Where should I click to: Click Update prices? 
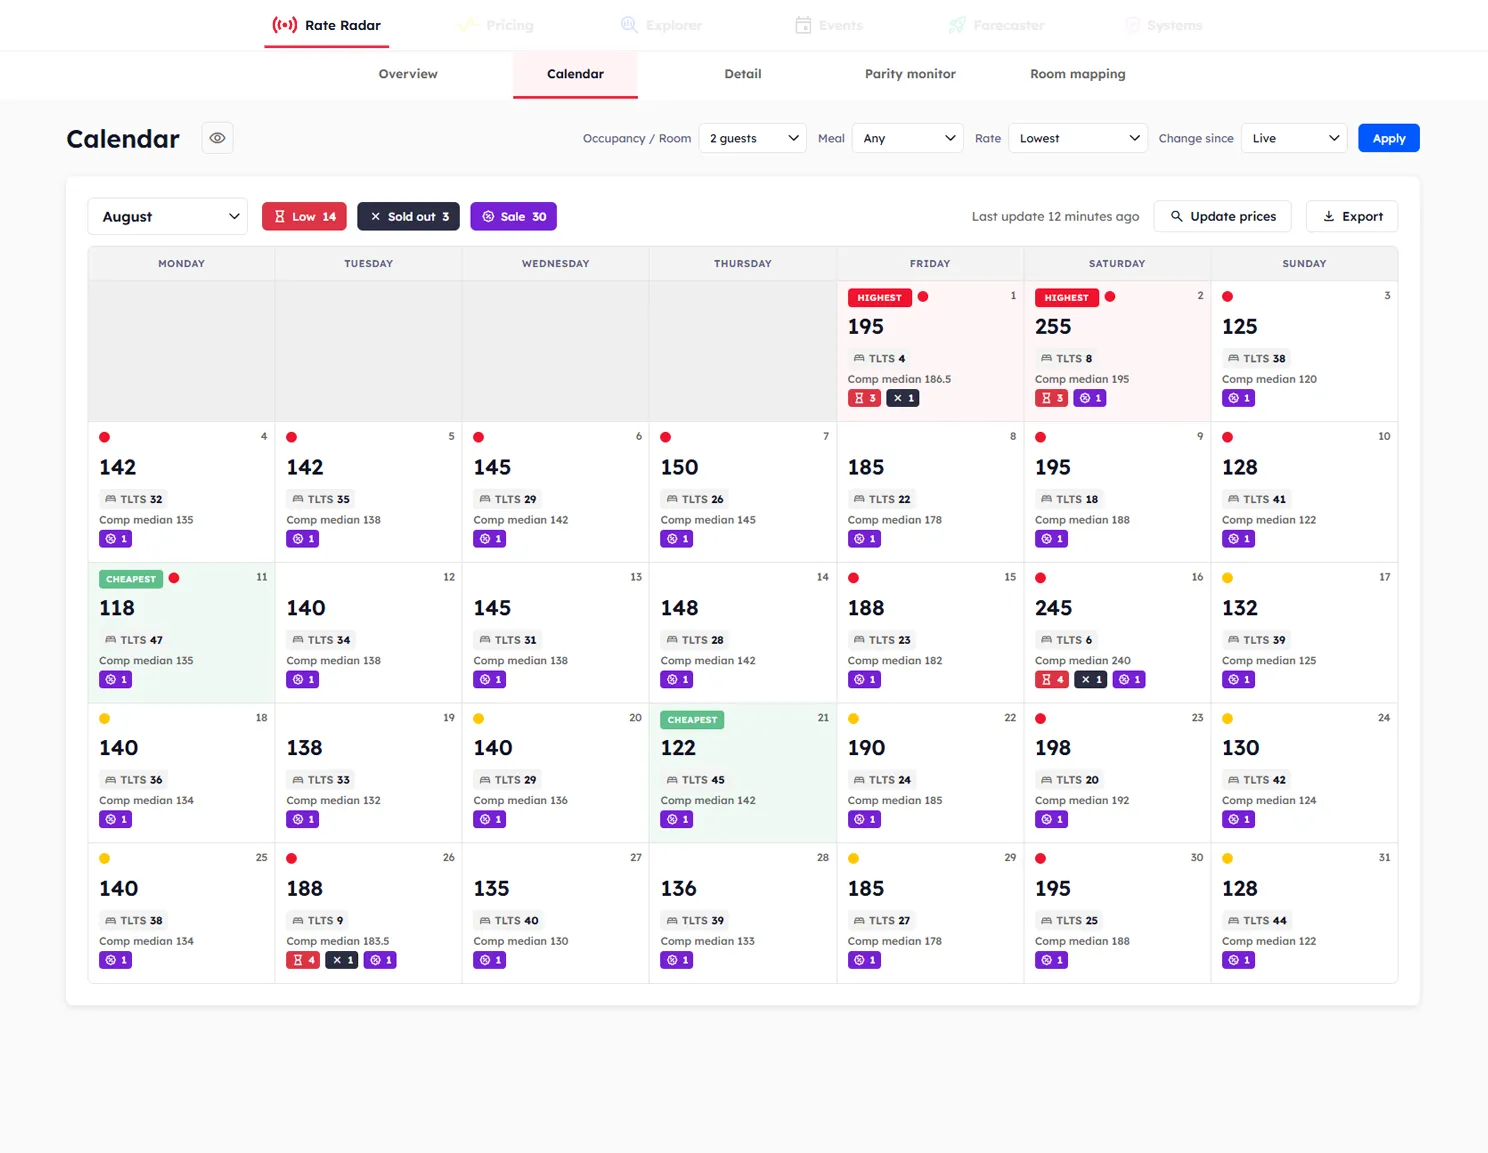[1222, 216]
